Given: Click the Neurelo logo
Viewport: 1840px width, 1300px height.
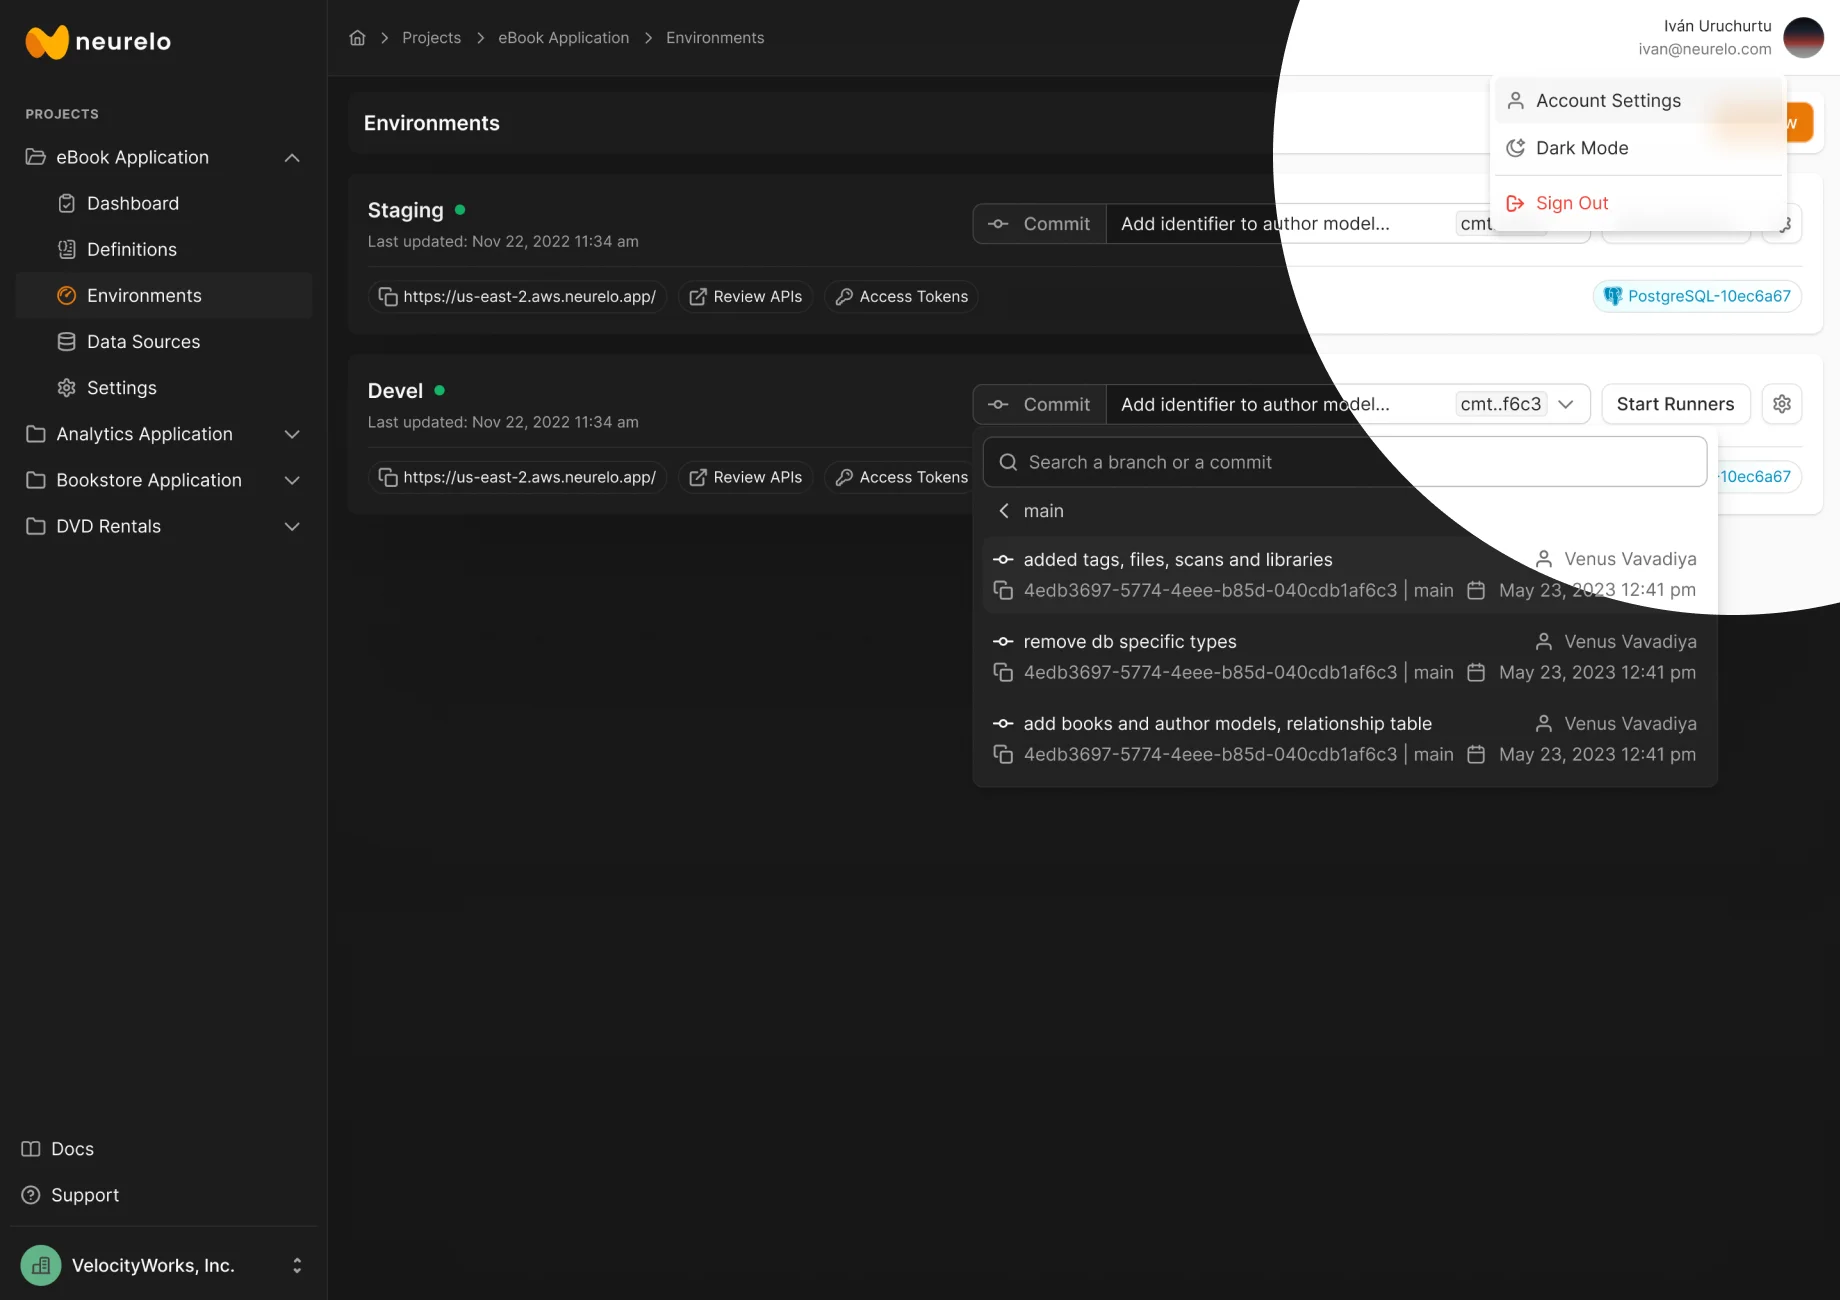Looking at the screenshot, I should point(97,41).
